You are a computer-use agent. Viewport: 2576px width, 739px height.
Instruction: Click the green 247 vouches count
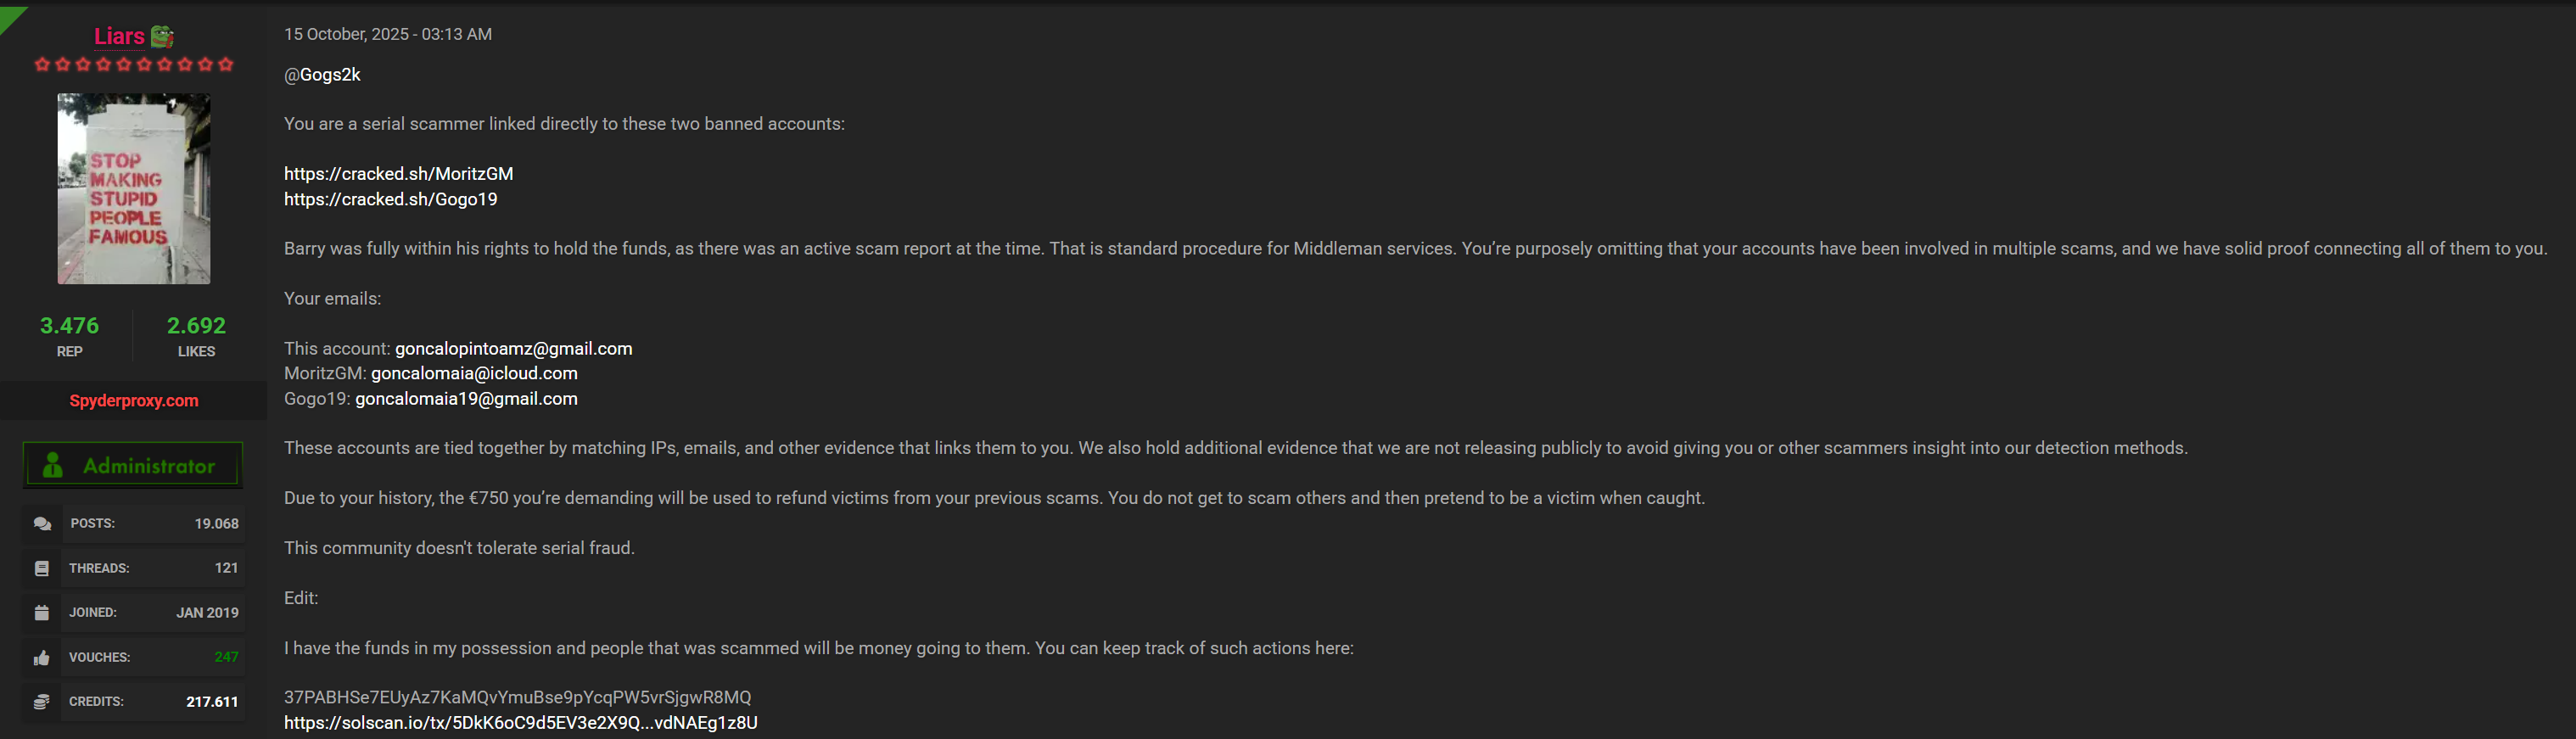[x=226, y=657]
